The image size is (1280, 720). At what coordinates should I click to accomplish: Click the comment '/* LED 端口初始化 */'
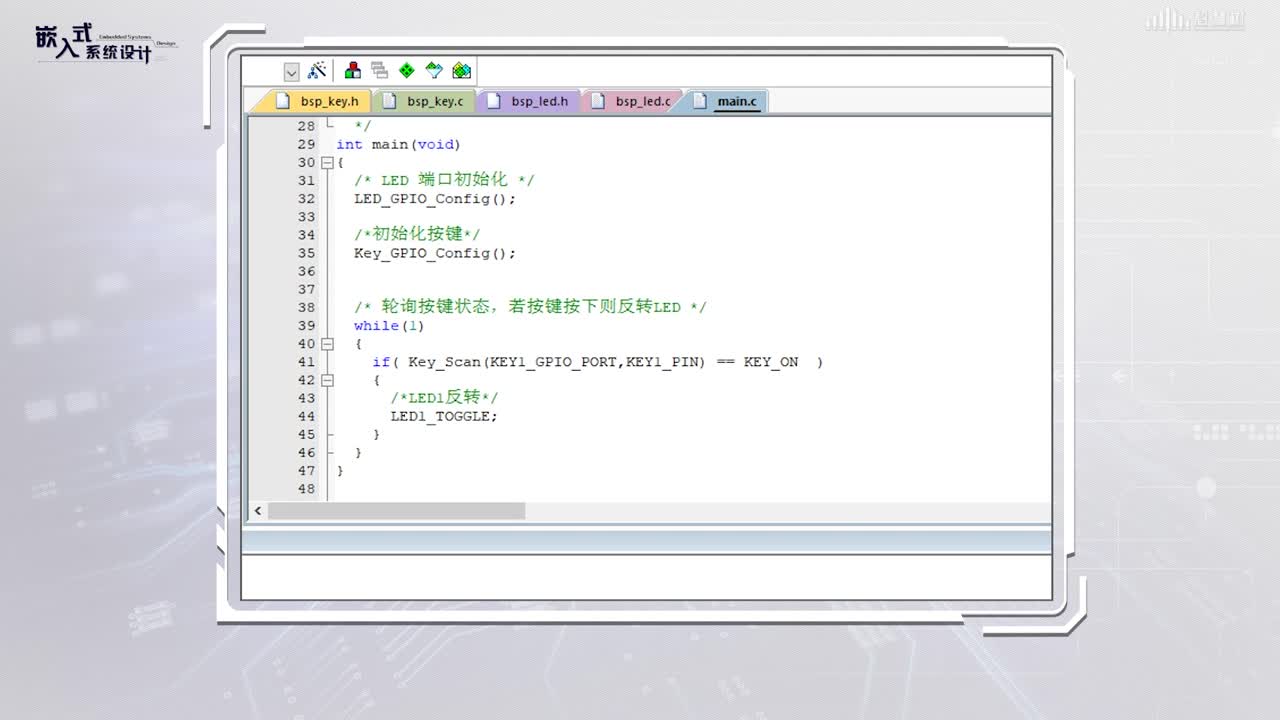[x=444, y=180]
